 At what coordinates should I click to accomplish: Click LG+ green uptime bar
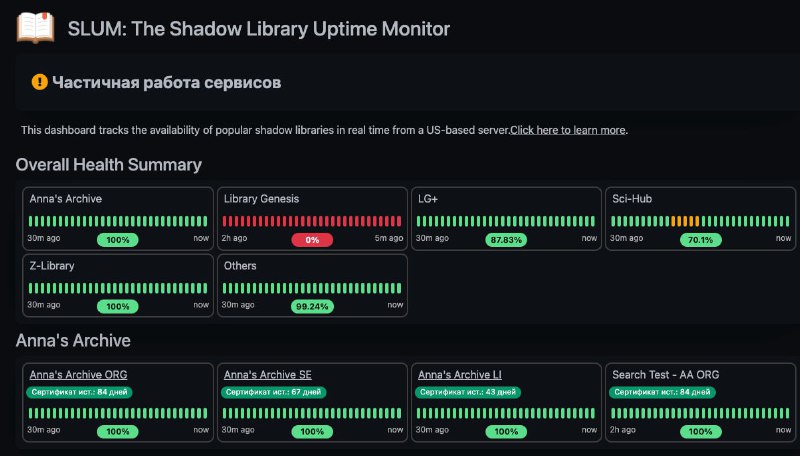tap(506, 221)
